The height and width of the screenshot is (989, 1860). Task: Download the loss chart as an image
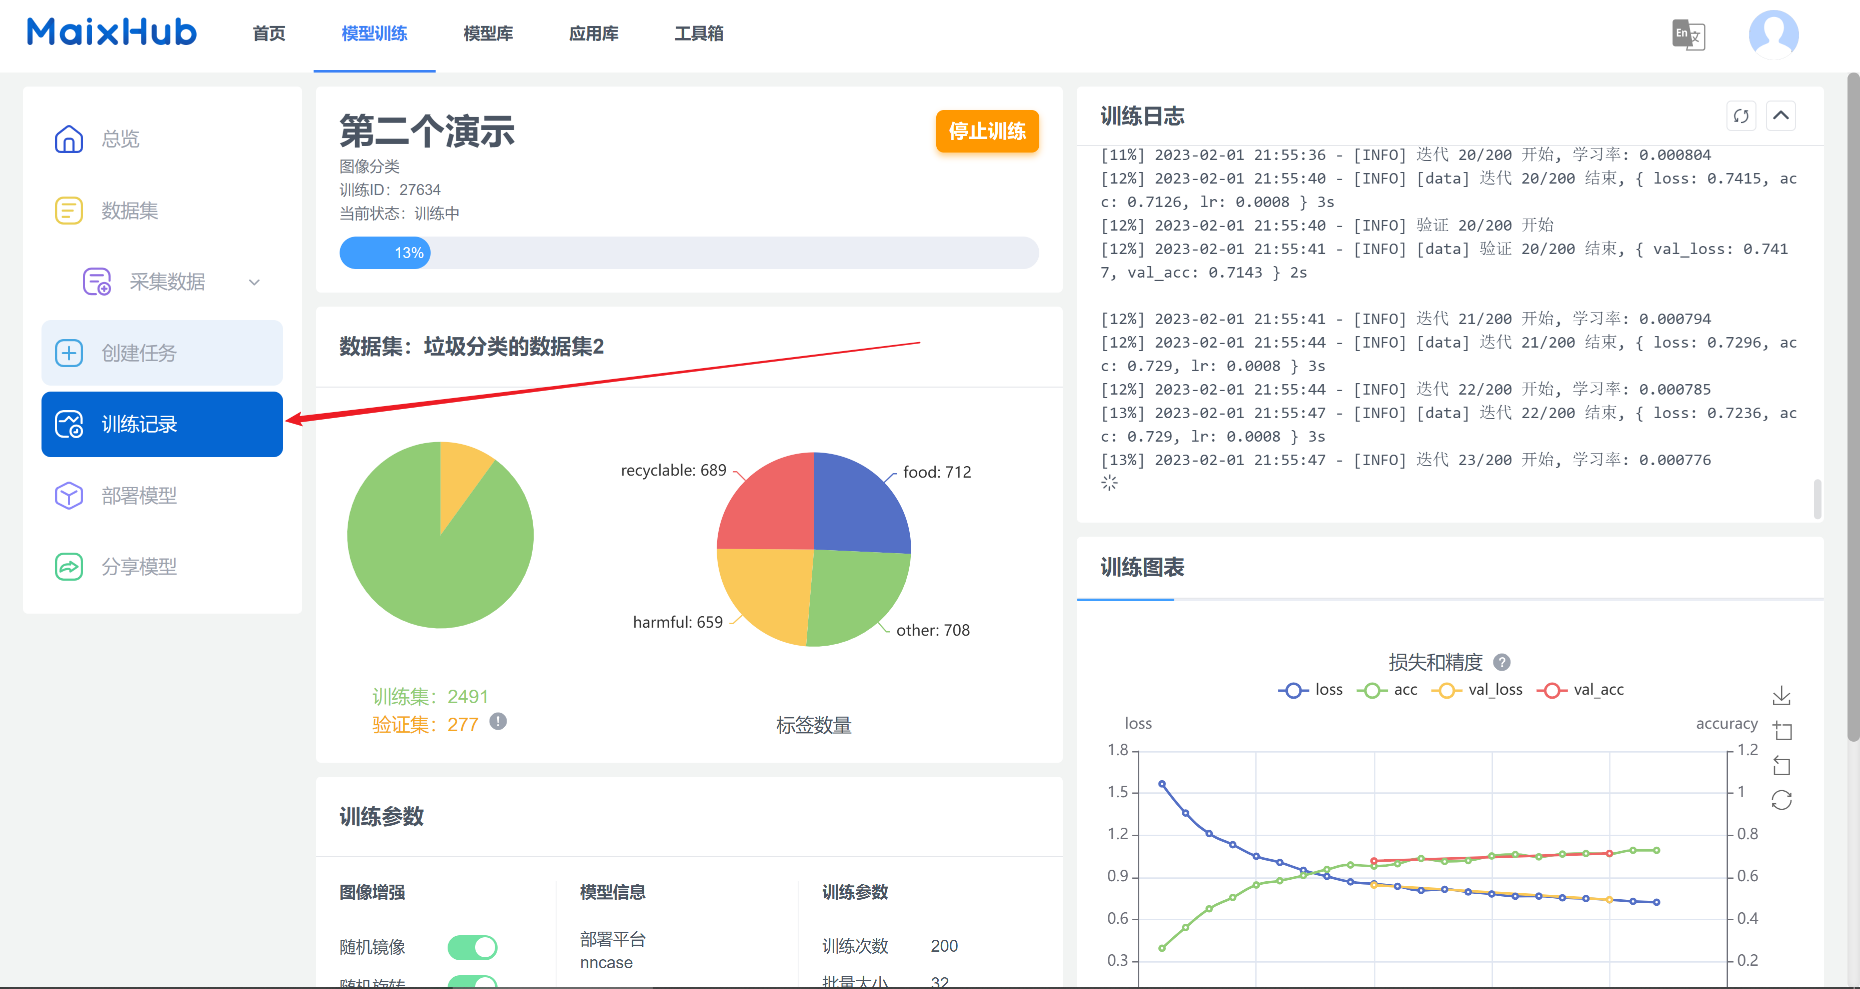point(1782,695)
